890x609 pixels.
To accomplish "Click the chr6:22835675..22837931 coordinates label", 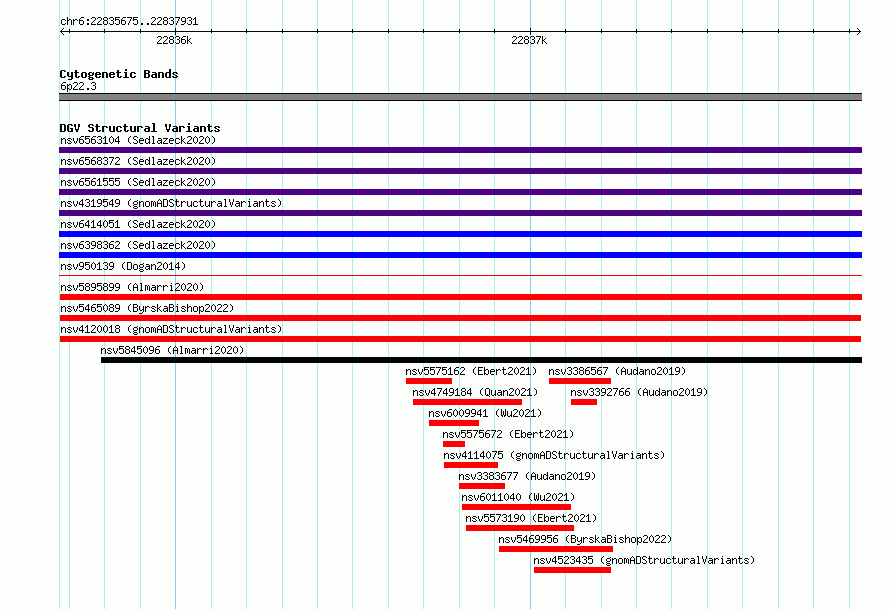I will 129,22.
